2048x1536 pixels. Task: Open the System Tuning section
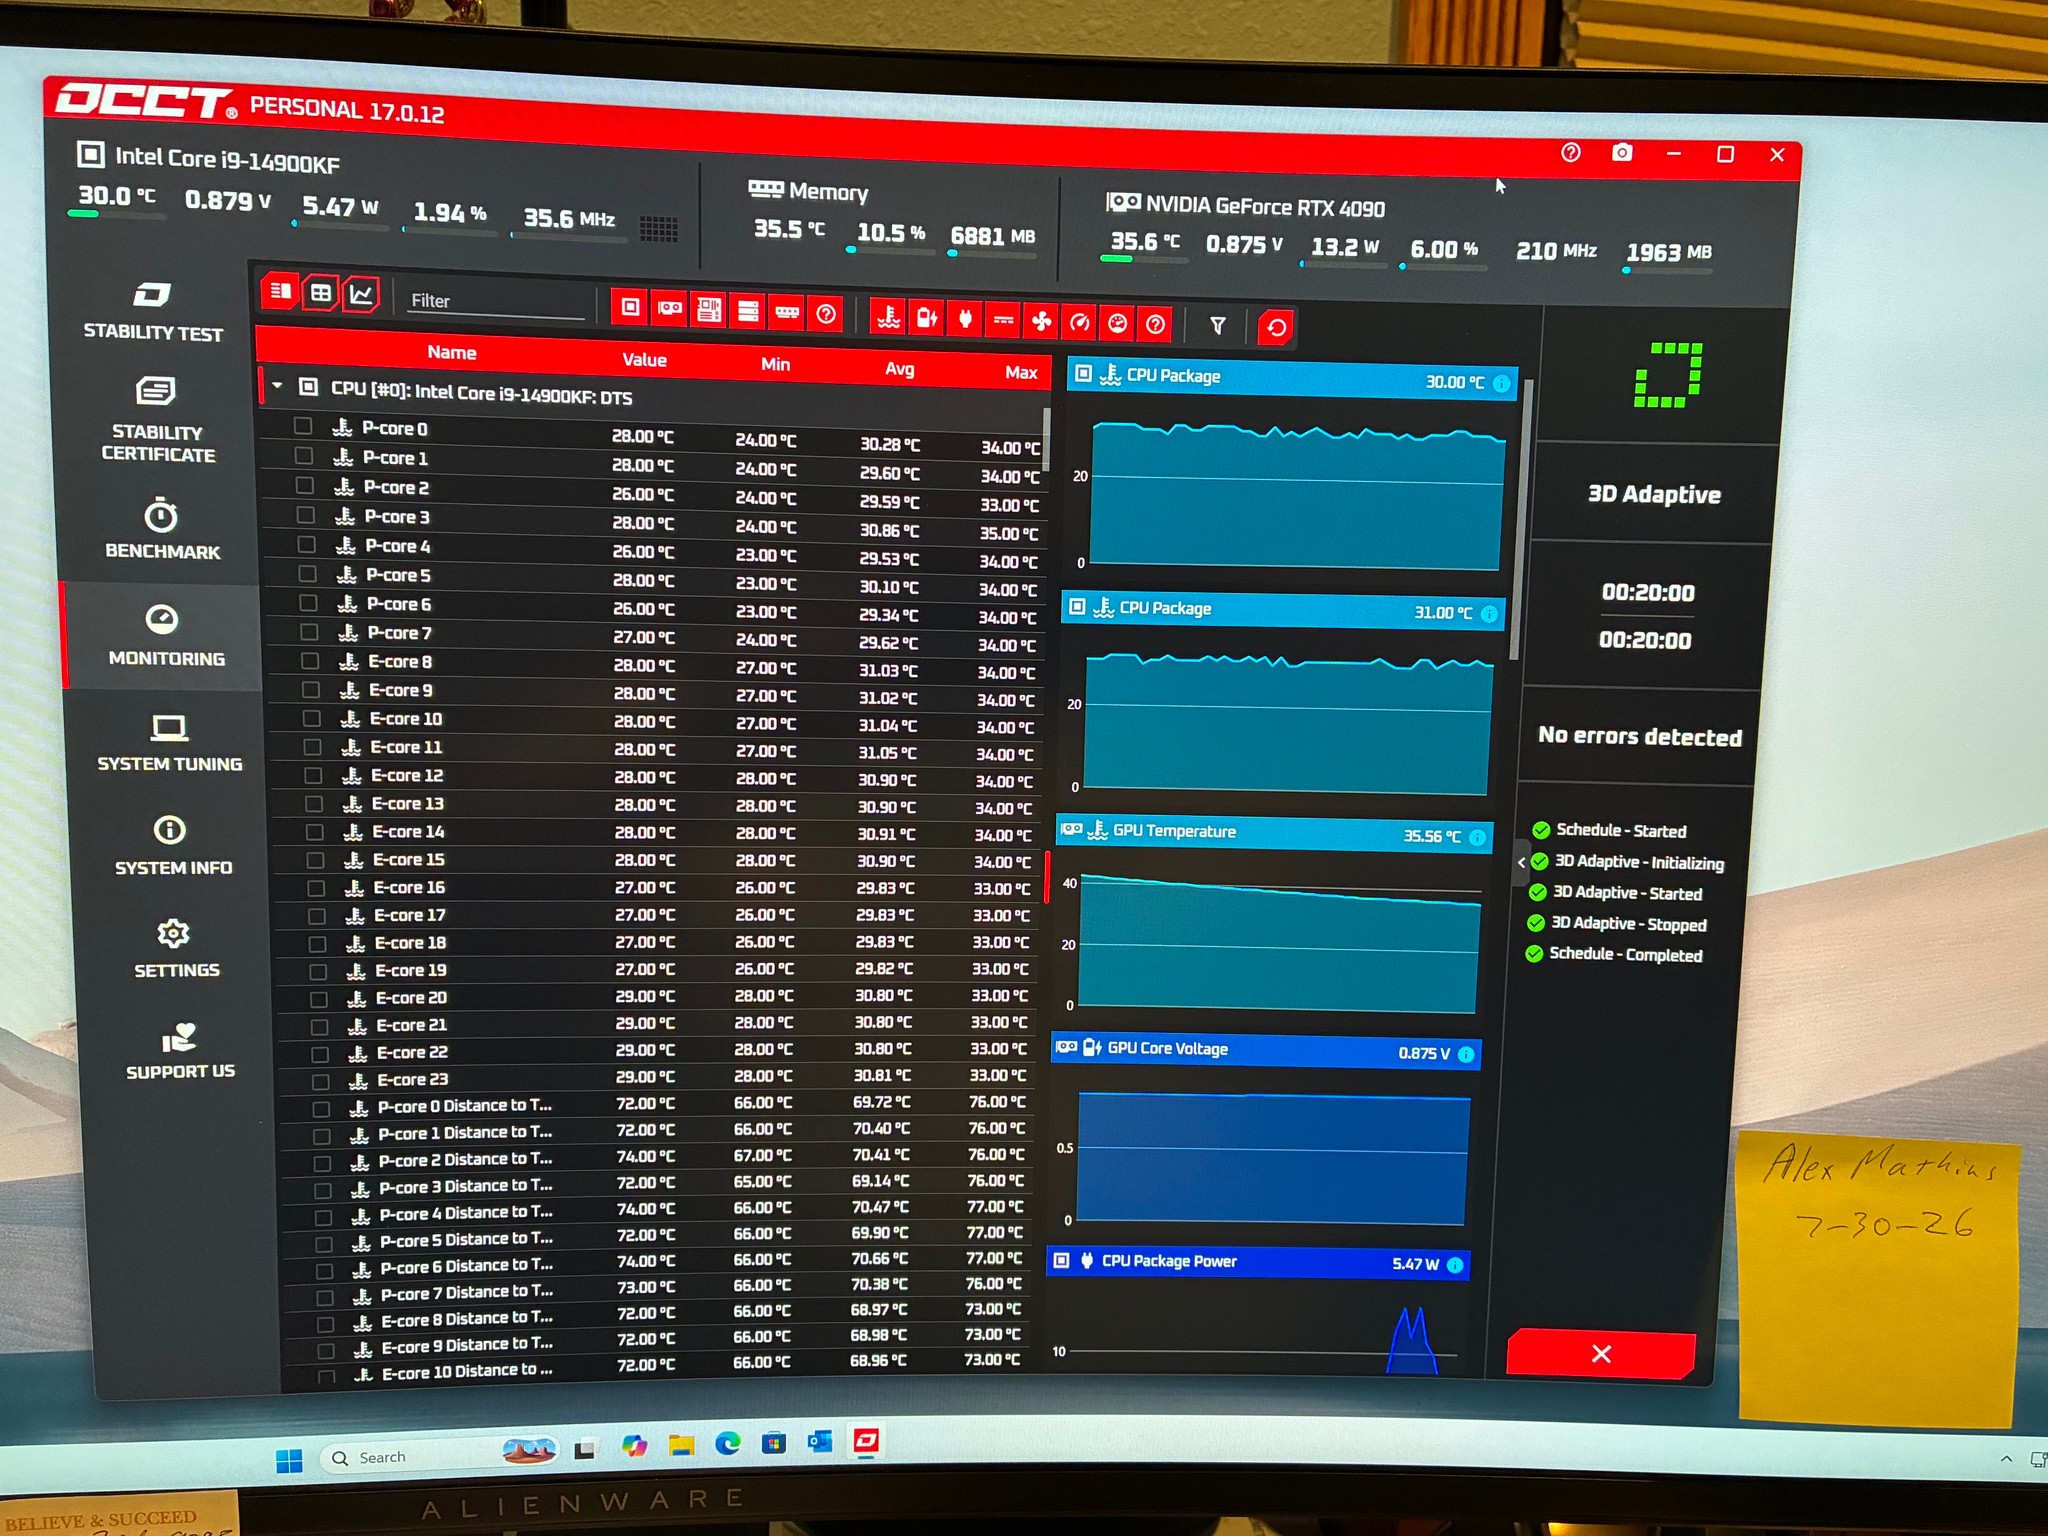pyautogui.click(x=169, y=743)
